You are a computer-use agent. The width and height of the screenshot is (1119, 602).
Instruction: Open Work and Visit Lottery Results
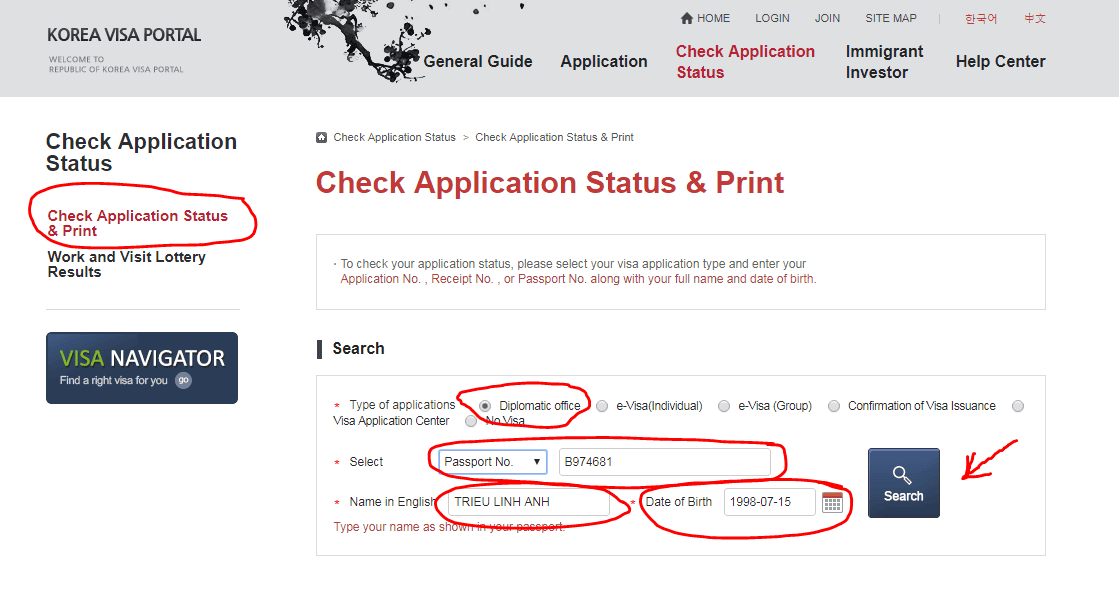tap(126, 264)
